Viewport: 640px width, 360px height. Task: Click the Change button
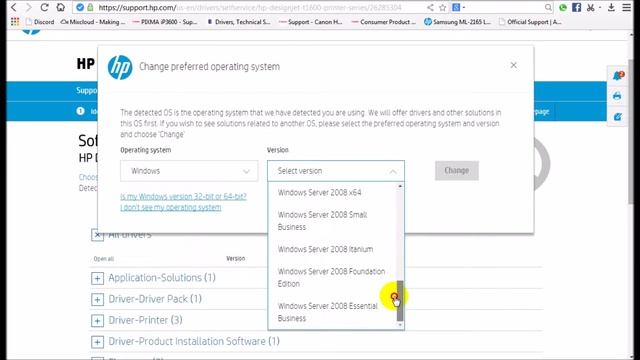tap(457, 171)
